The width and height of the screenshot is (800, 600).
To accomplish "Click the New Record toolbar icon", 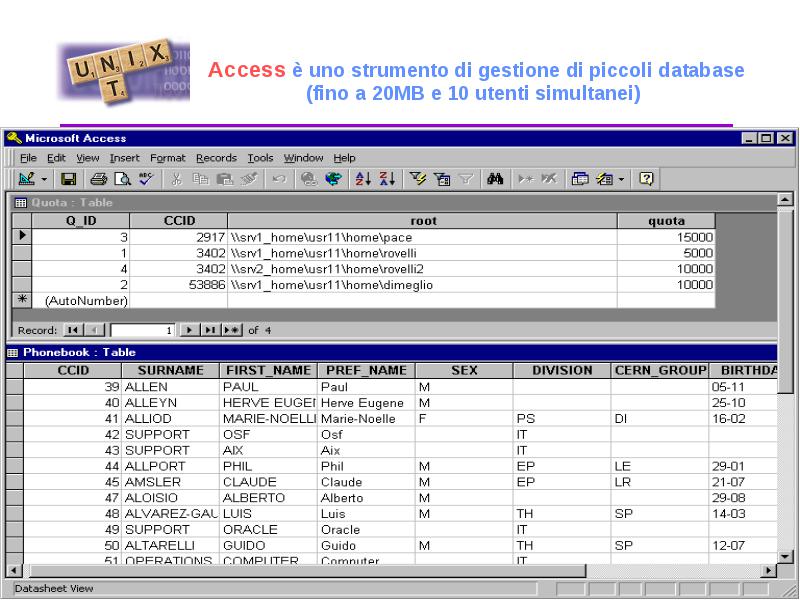I will click(x=526, y=179).
